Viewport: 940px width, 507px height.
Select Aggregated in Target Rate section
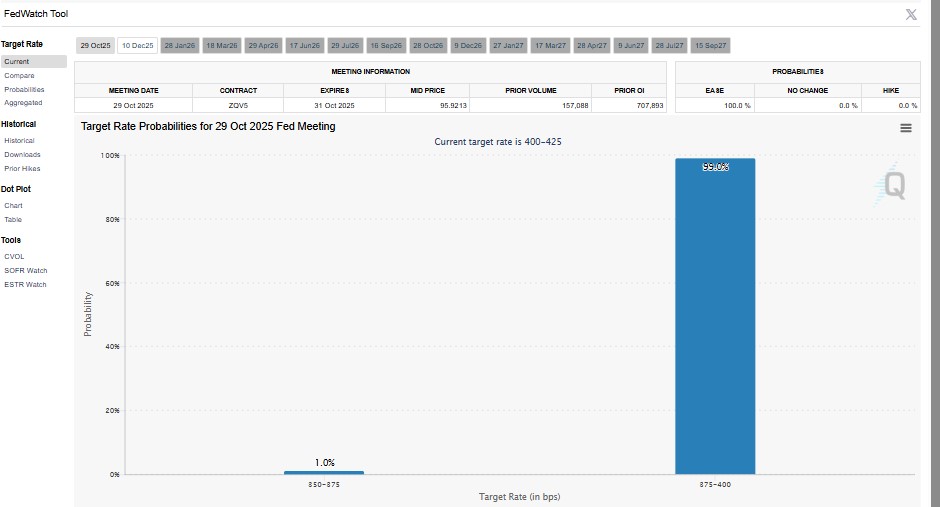pos(23,102)
